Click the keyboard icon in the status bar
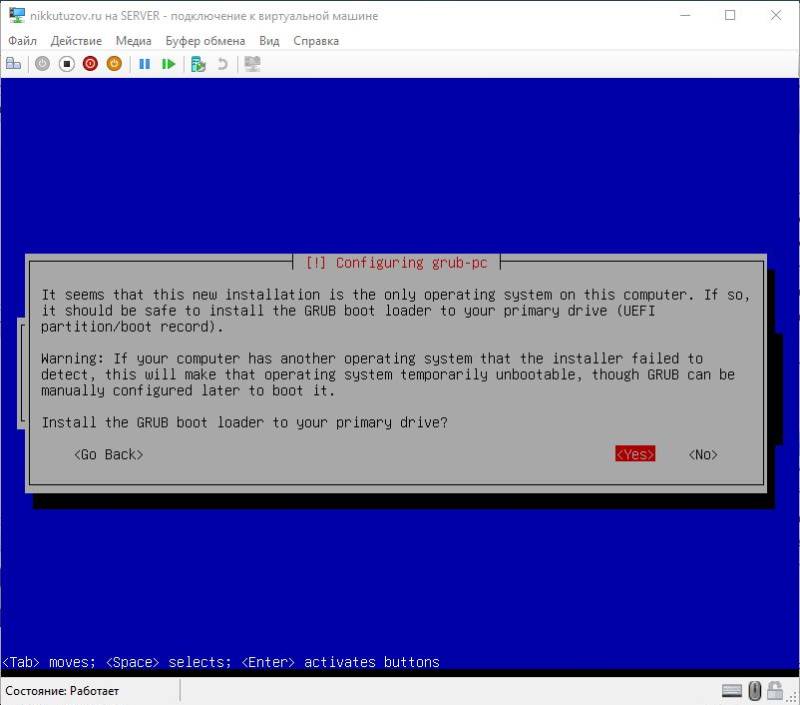 coord(731,690)
